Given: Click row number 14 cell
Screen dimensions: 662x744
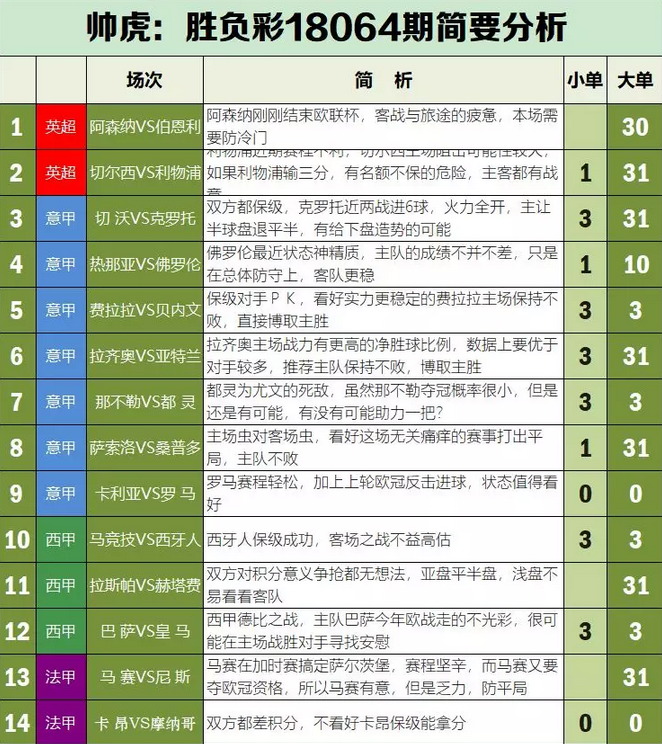Looking at the screenshot, I should point(18,723).
